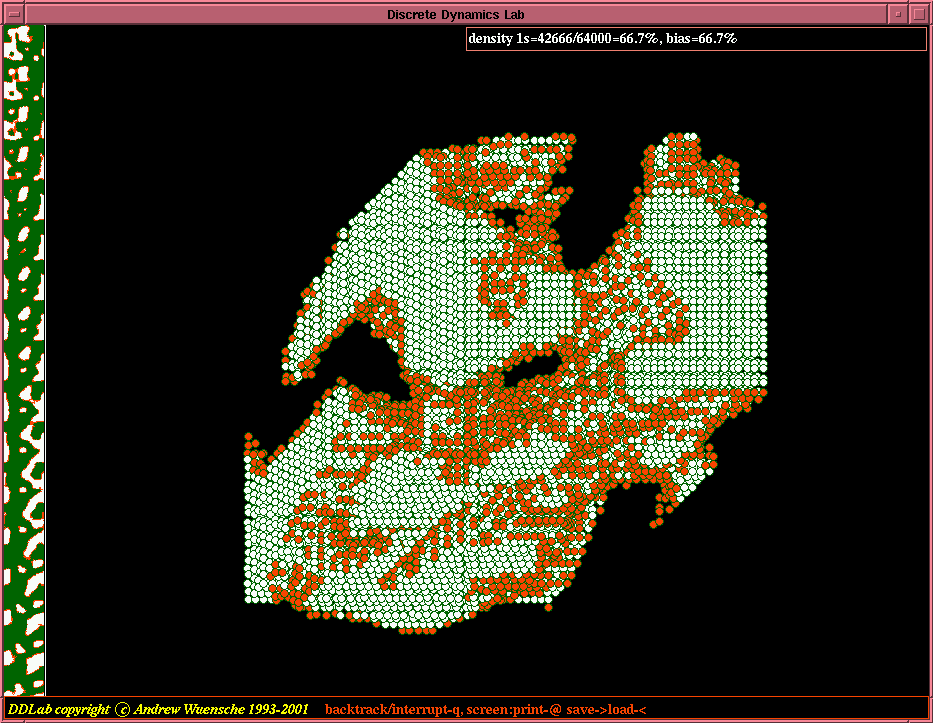Click the Discrete Dynamics Lab window title

coord(455,14)
